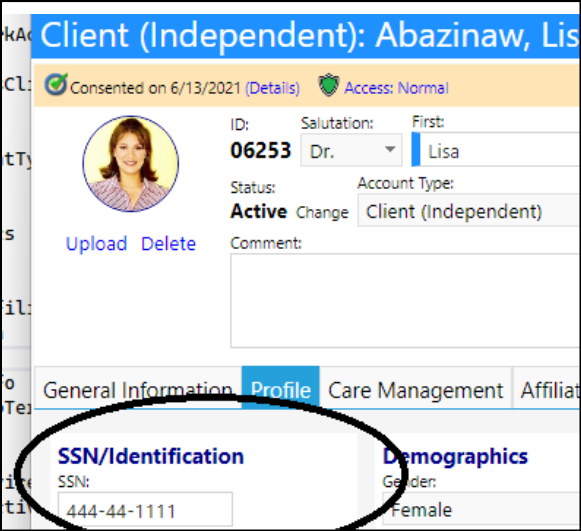Image resolution: width=581 pixels, height=531 pixels.
Task: Open the Access: Normal link
Action: pos(396,88)
